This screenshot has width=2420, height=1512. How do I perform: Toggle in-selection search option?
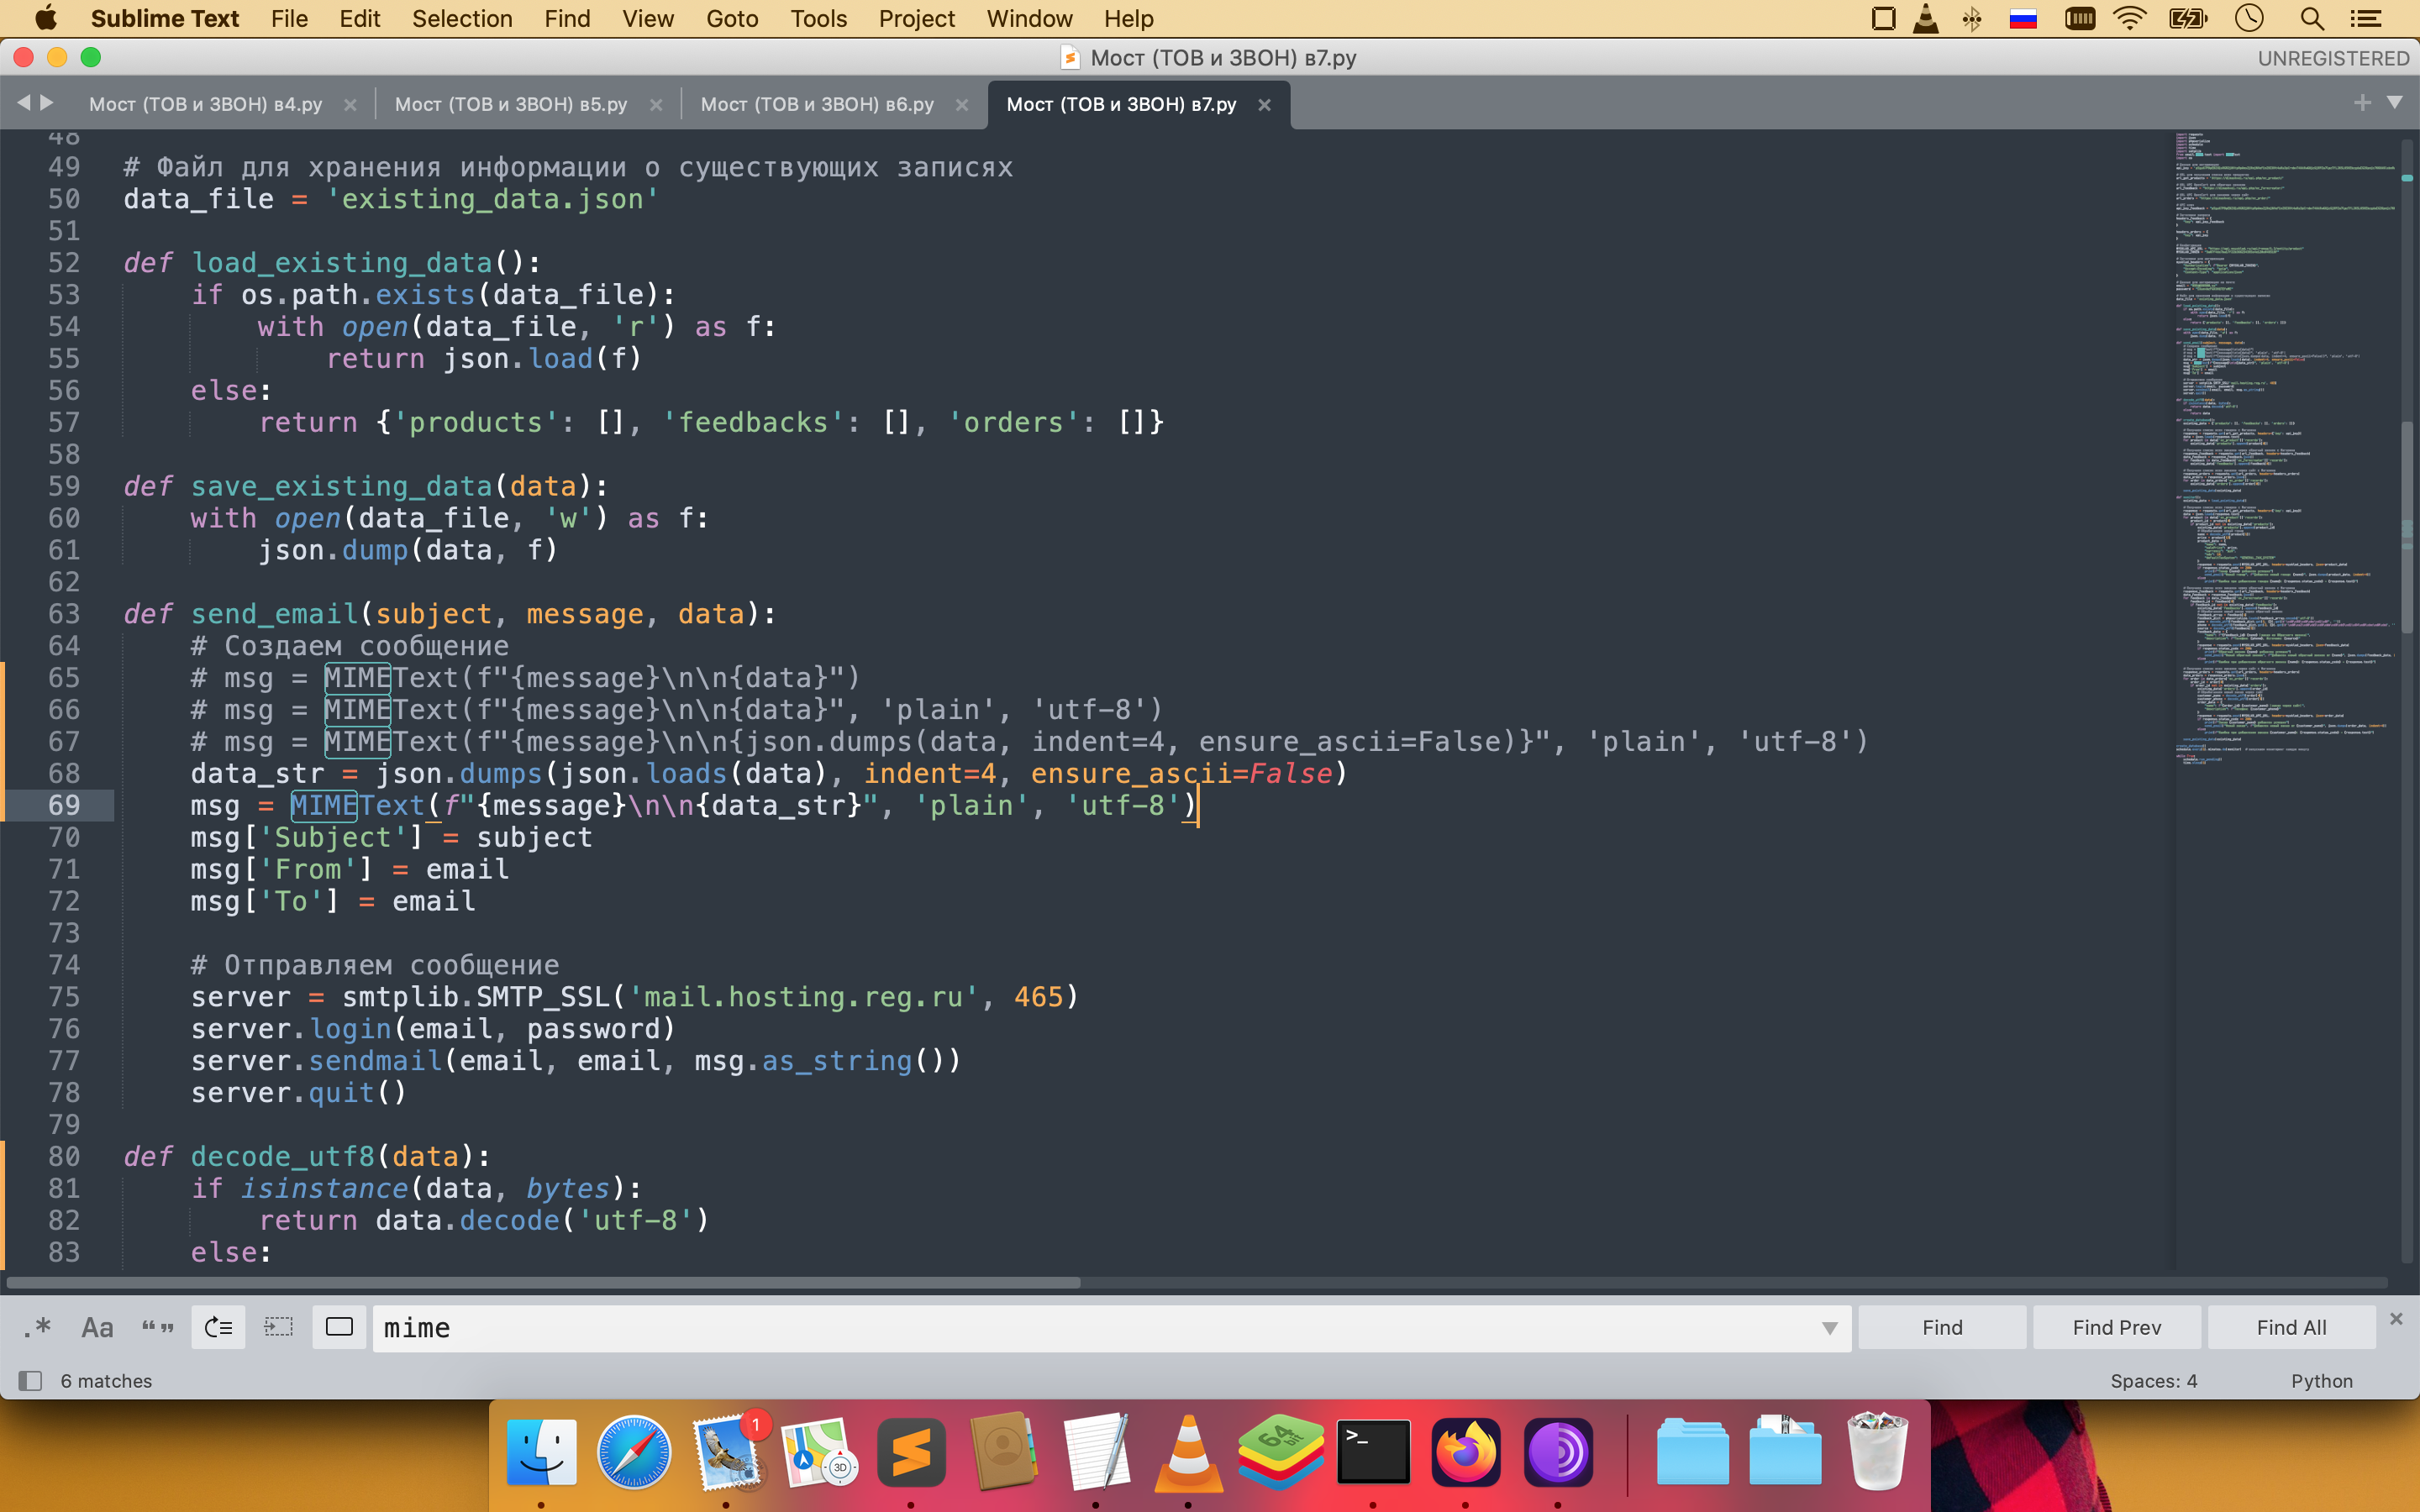coord(278,1327)
